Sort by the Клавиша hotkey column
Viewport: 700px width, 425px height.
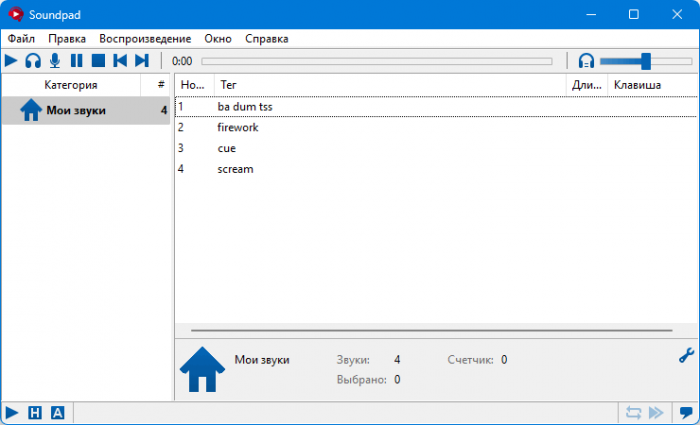(652, 85)
